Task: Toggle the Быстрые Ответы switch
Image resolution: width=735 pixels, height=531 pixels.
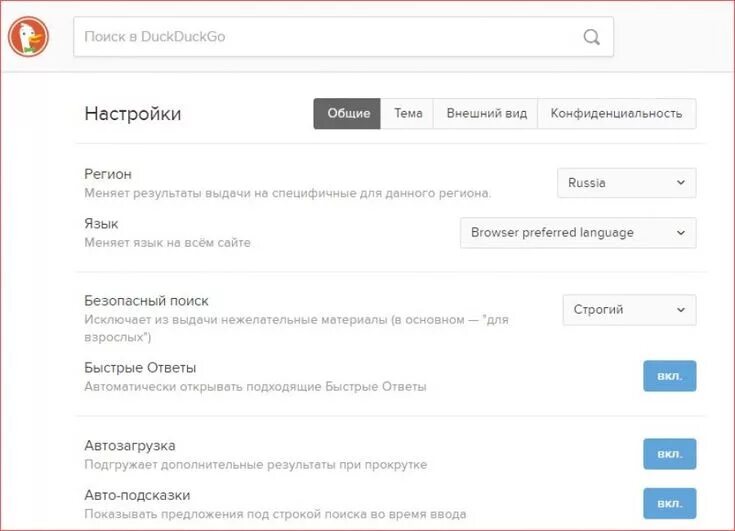Action: pos(669,376)
